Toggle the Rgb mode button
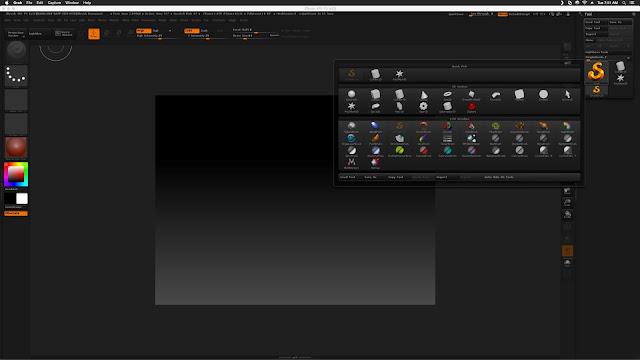The image size is (640, 360). point(156,31)
